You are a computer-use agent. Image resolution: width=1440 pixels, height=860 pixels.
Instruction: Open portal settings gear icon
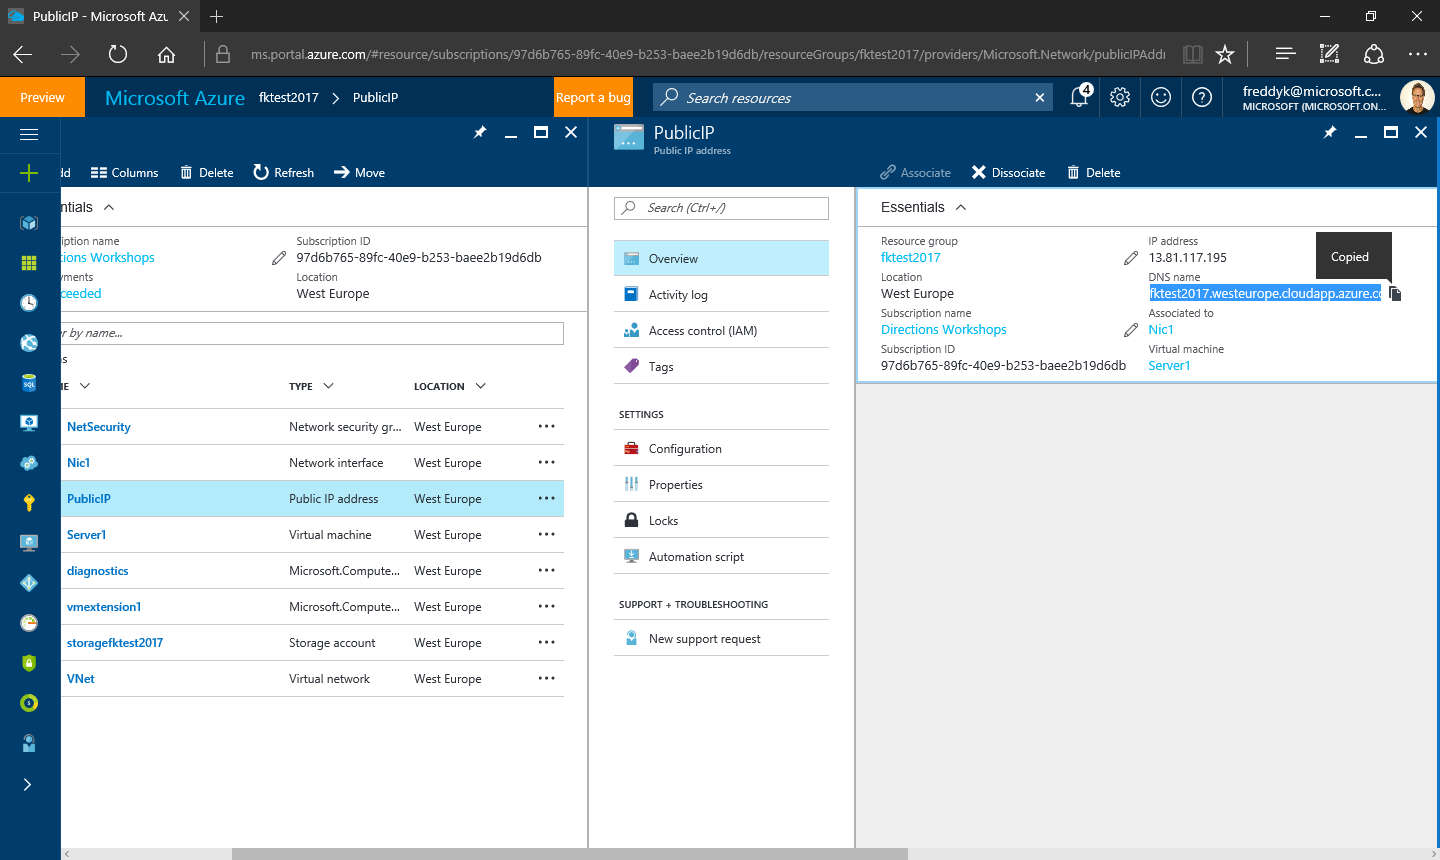(x=1120, y=97)
